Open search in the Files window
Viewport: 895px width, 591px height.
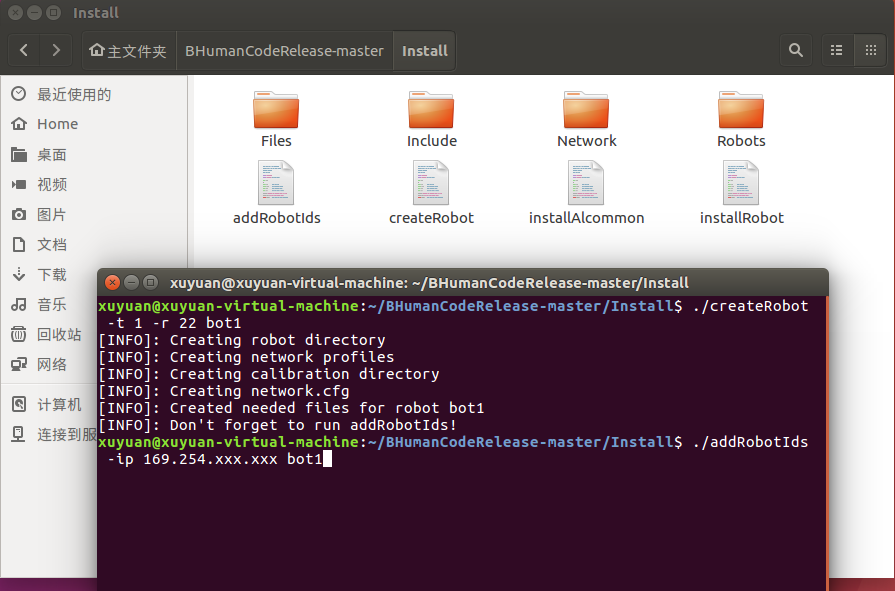pyautogui.click(x=796, y=49)
